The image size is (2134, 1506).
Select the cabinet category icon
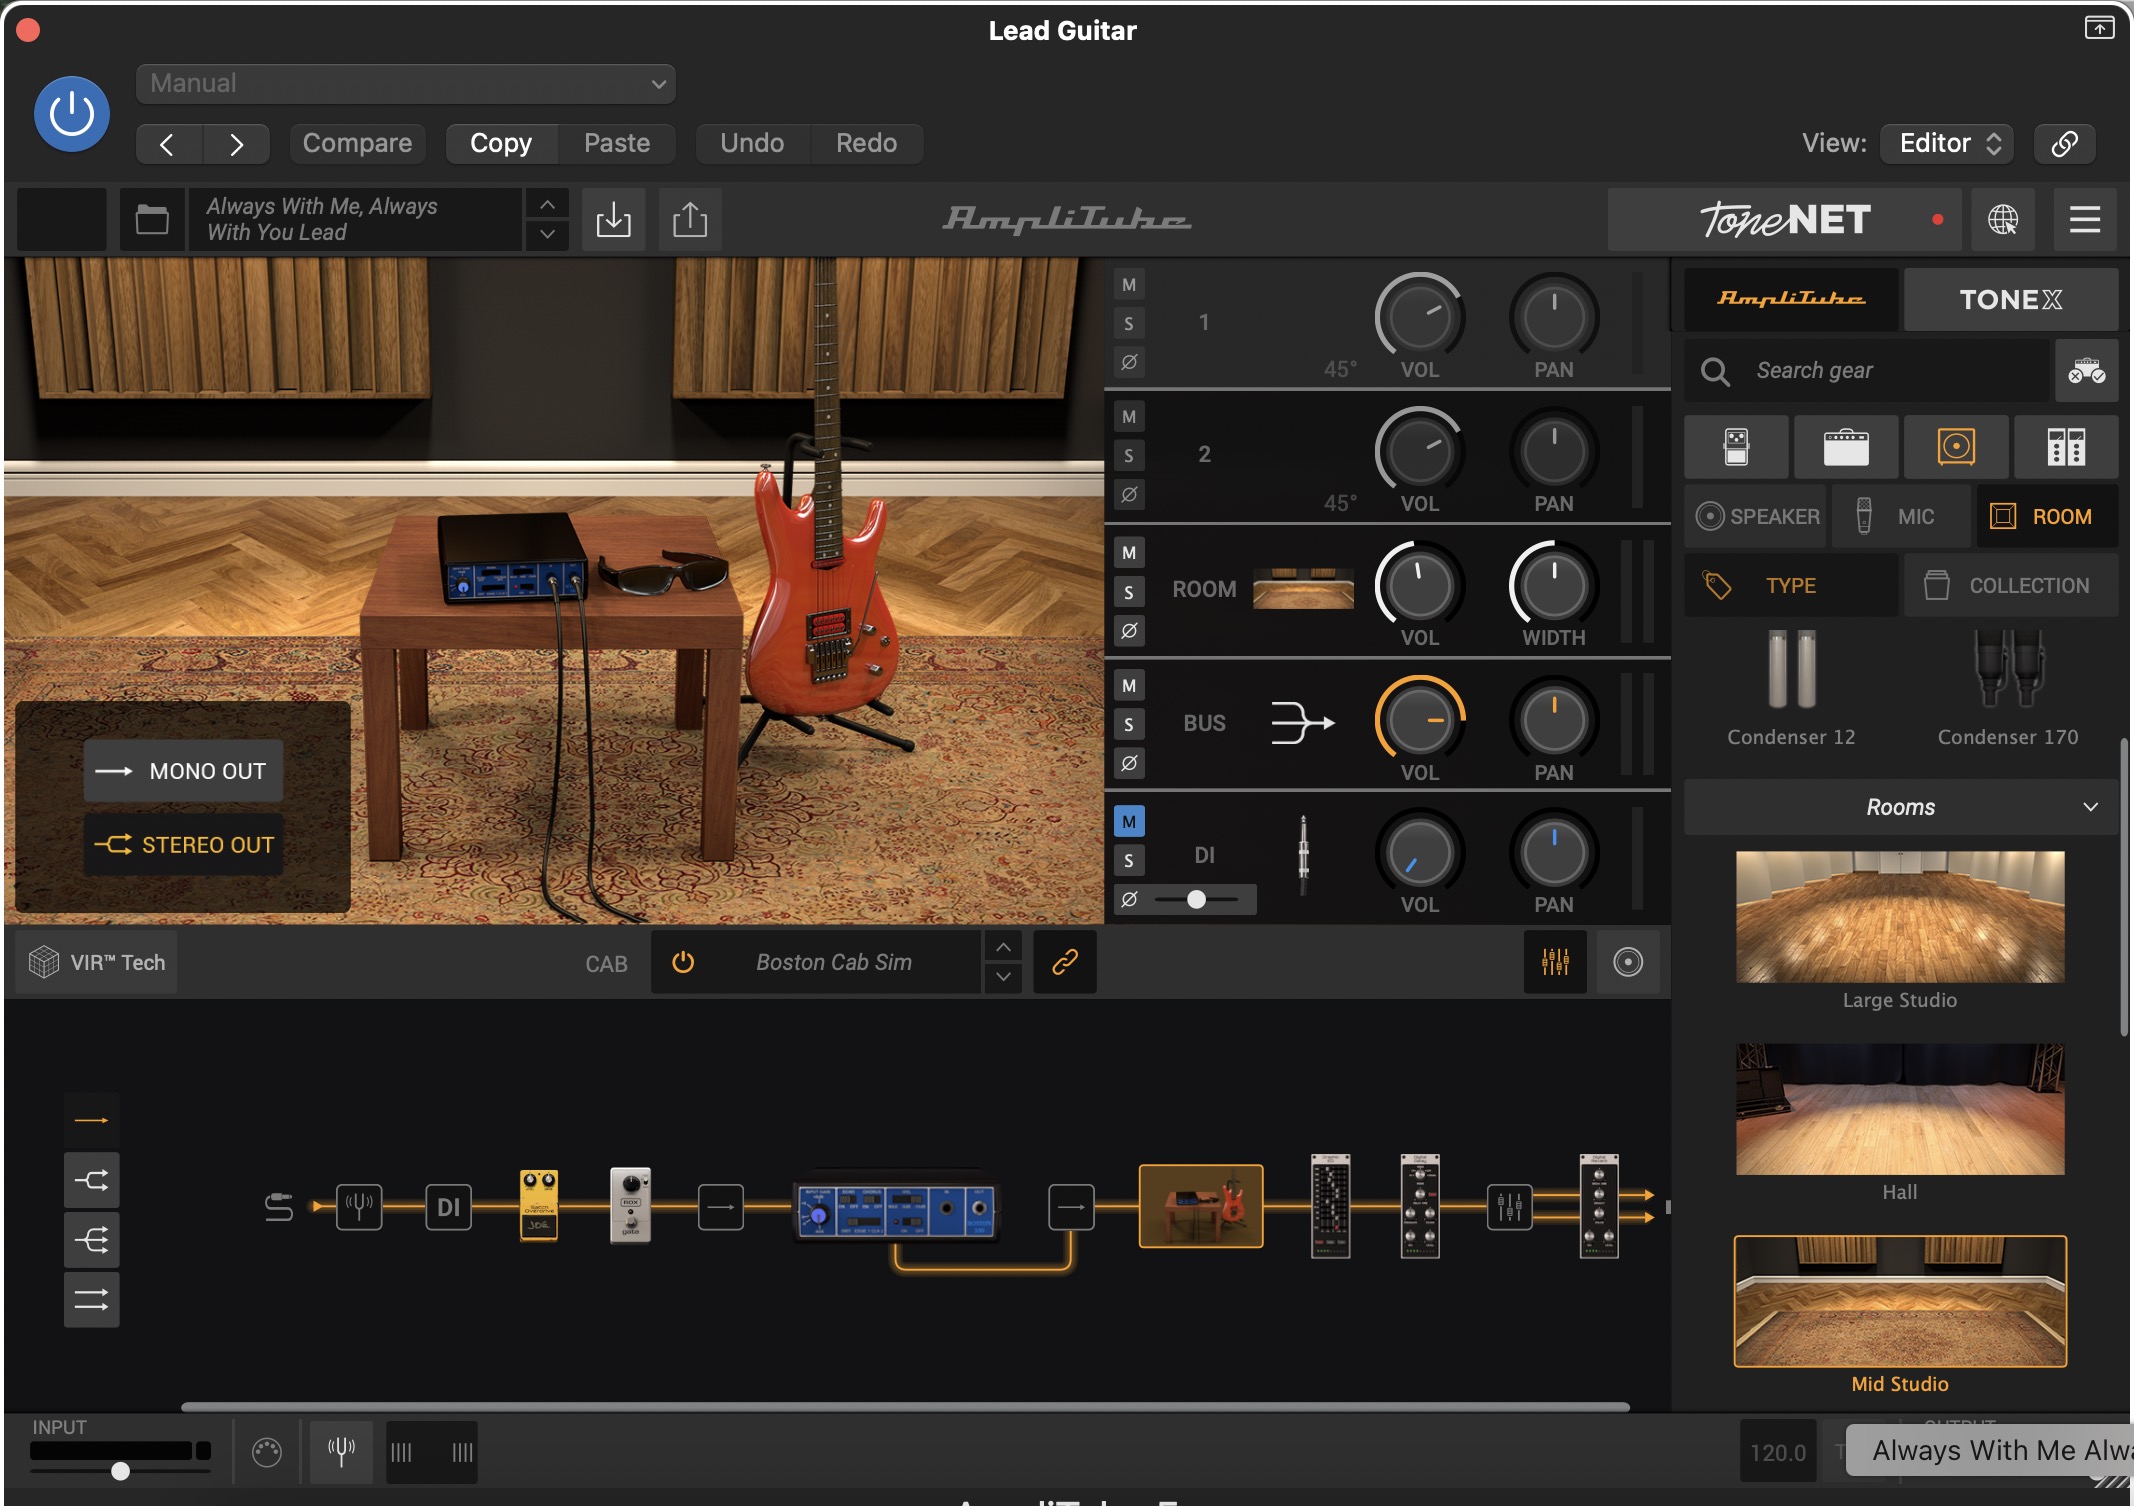click(x=1956, y=447)
